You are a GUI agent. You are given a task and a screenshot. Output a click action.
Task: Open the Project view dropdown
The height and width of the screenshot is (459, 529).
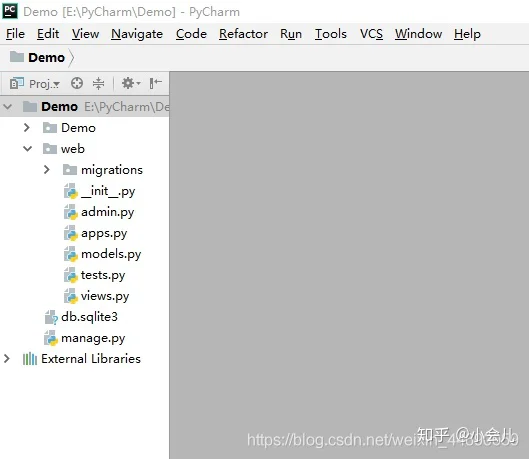(35, 83)
